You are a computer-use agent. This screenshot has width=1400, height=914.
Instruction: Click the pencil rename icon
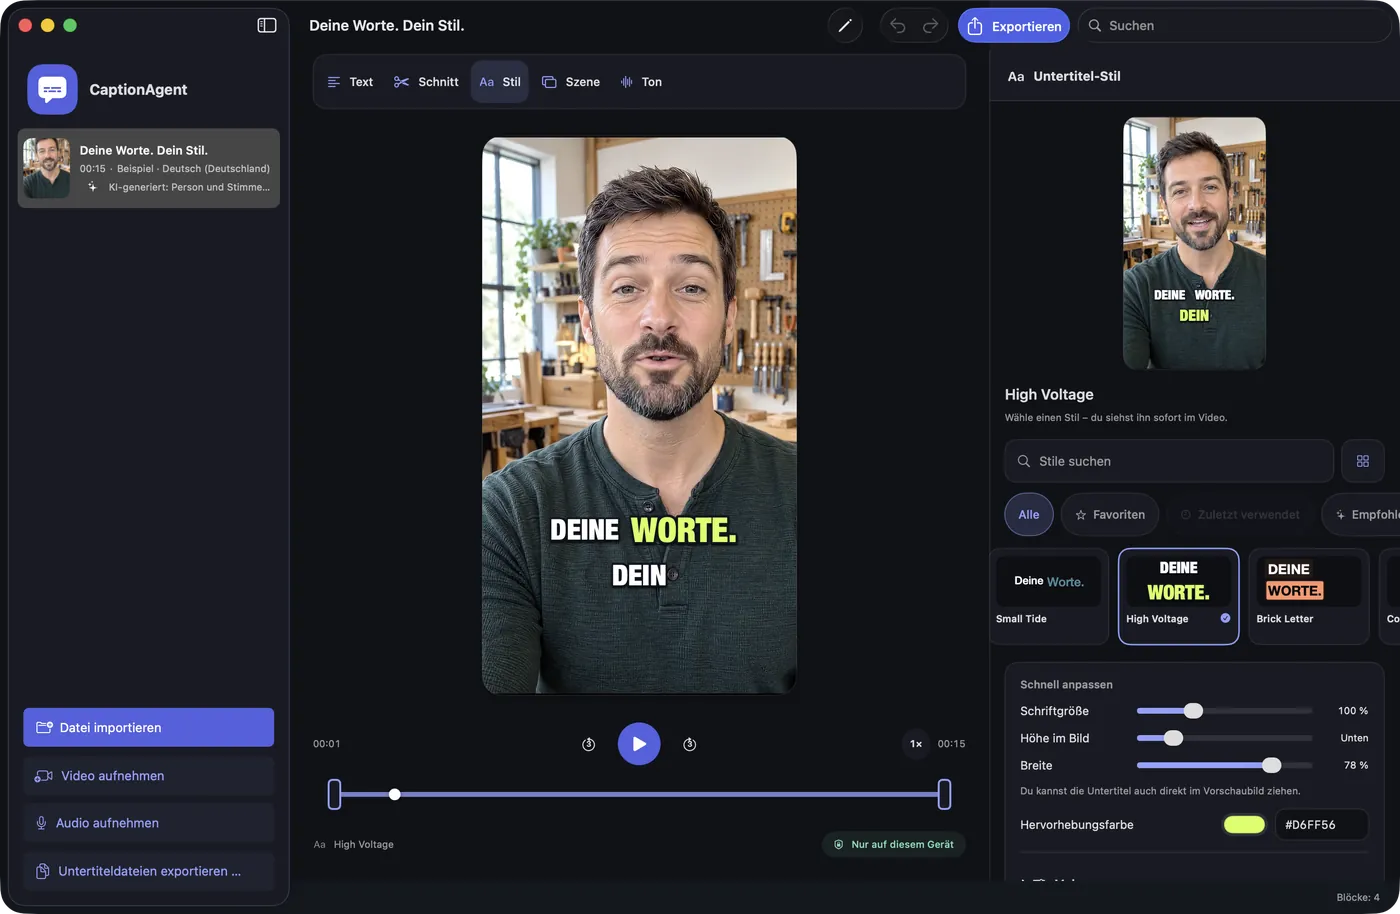(x=845, y=26)
